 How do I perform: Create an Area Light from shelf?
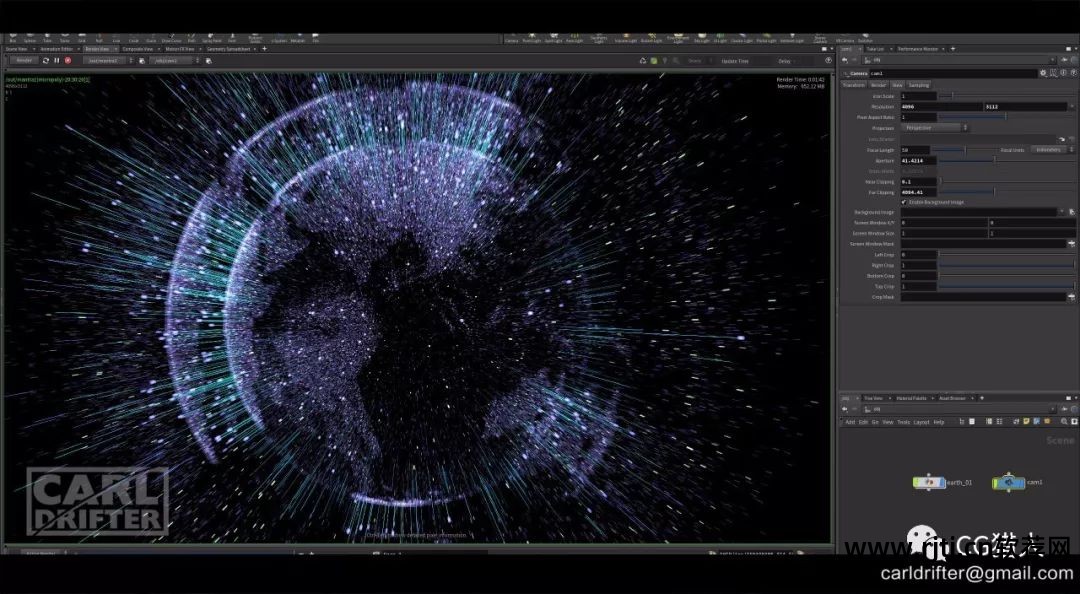coord(574,38)
